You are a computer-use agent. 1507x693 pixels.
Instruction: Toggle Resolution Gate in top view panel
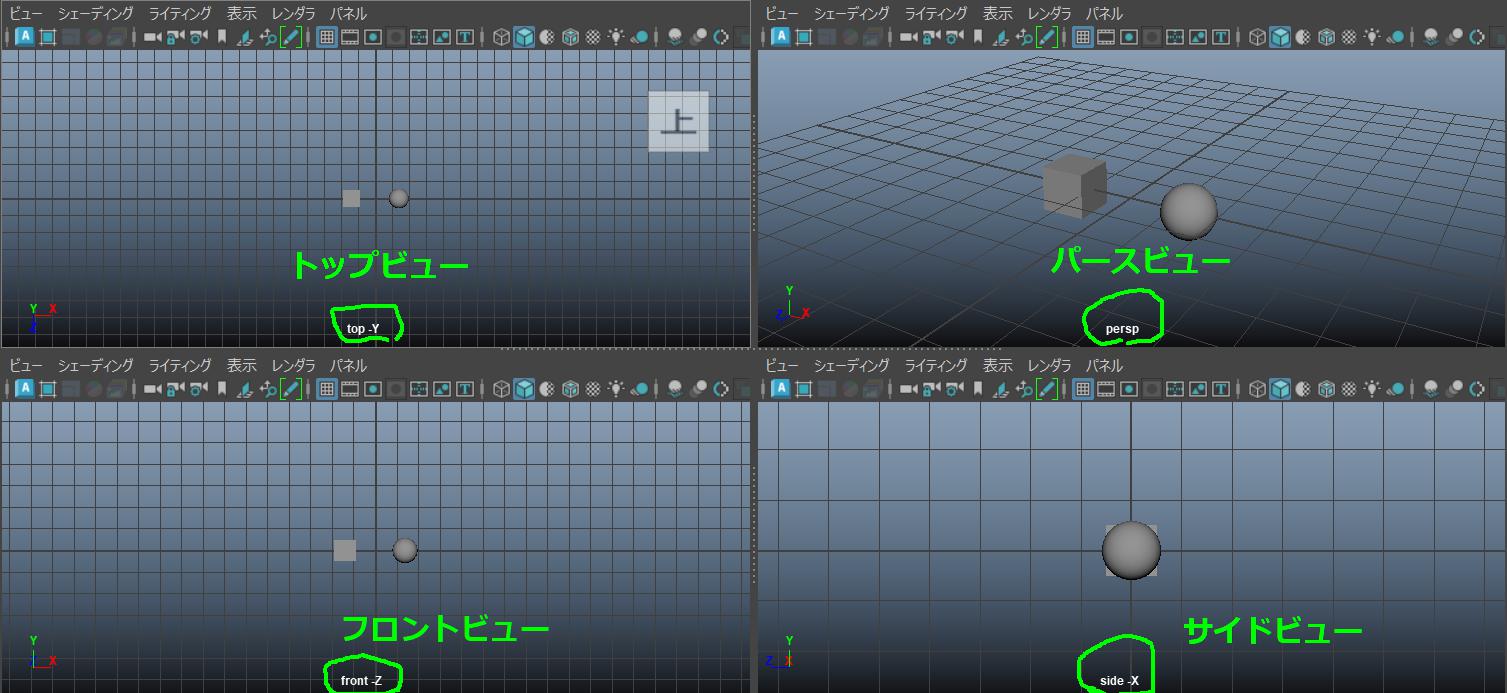pos(373,37)
